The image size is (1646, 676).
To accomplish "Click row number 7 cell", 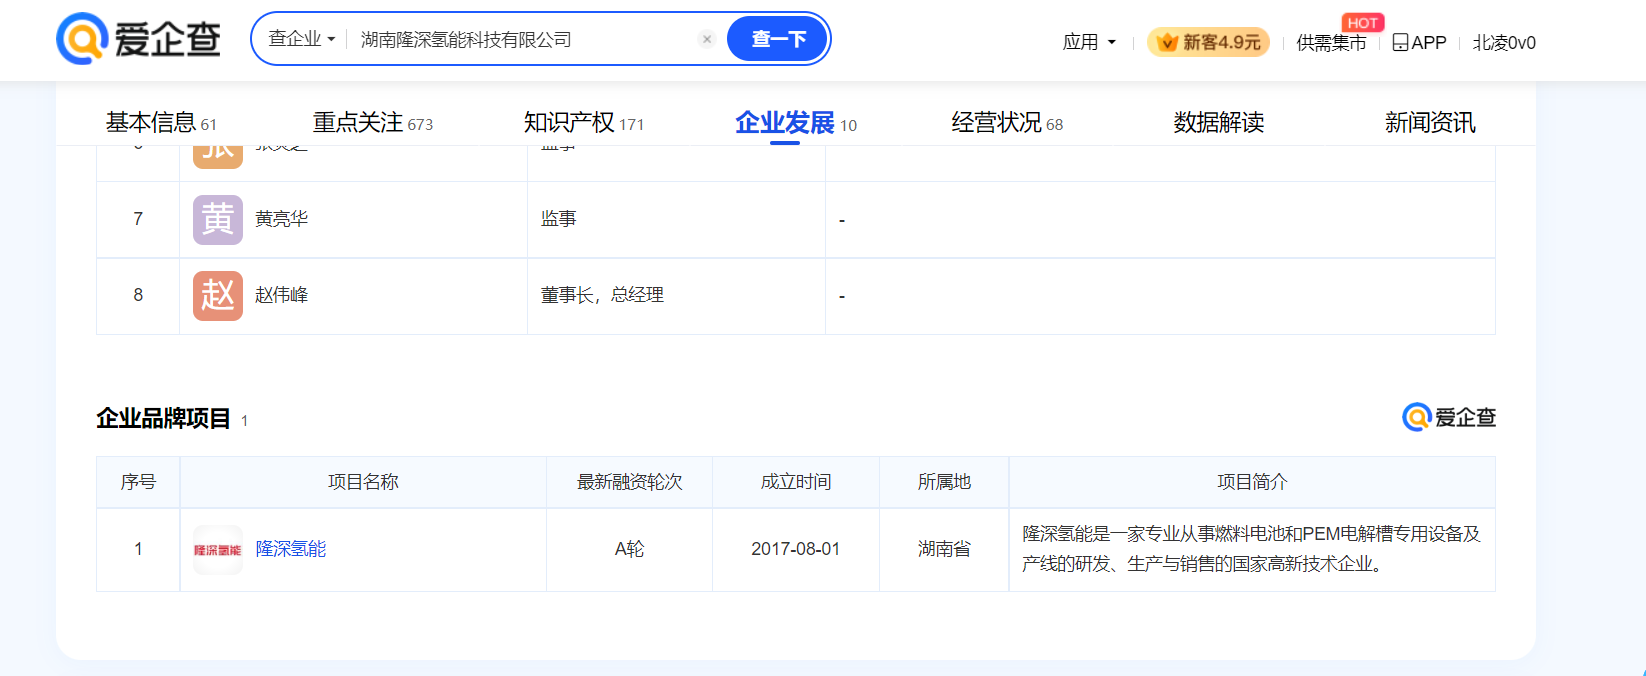I will [138, 219].
